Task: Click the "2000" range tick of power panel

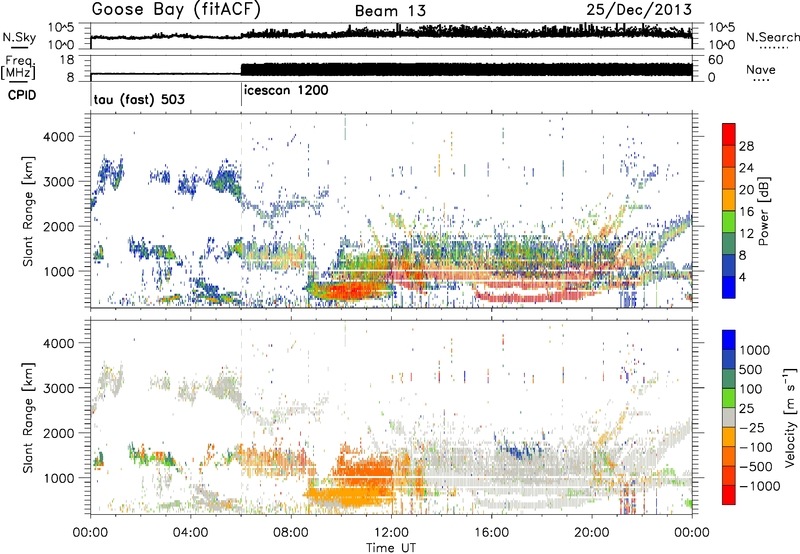Action: tap(58, 226)
